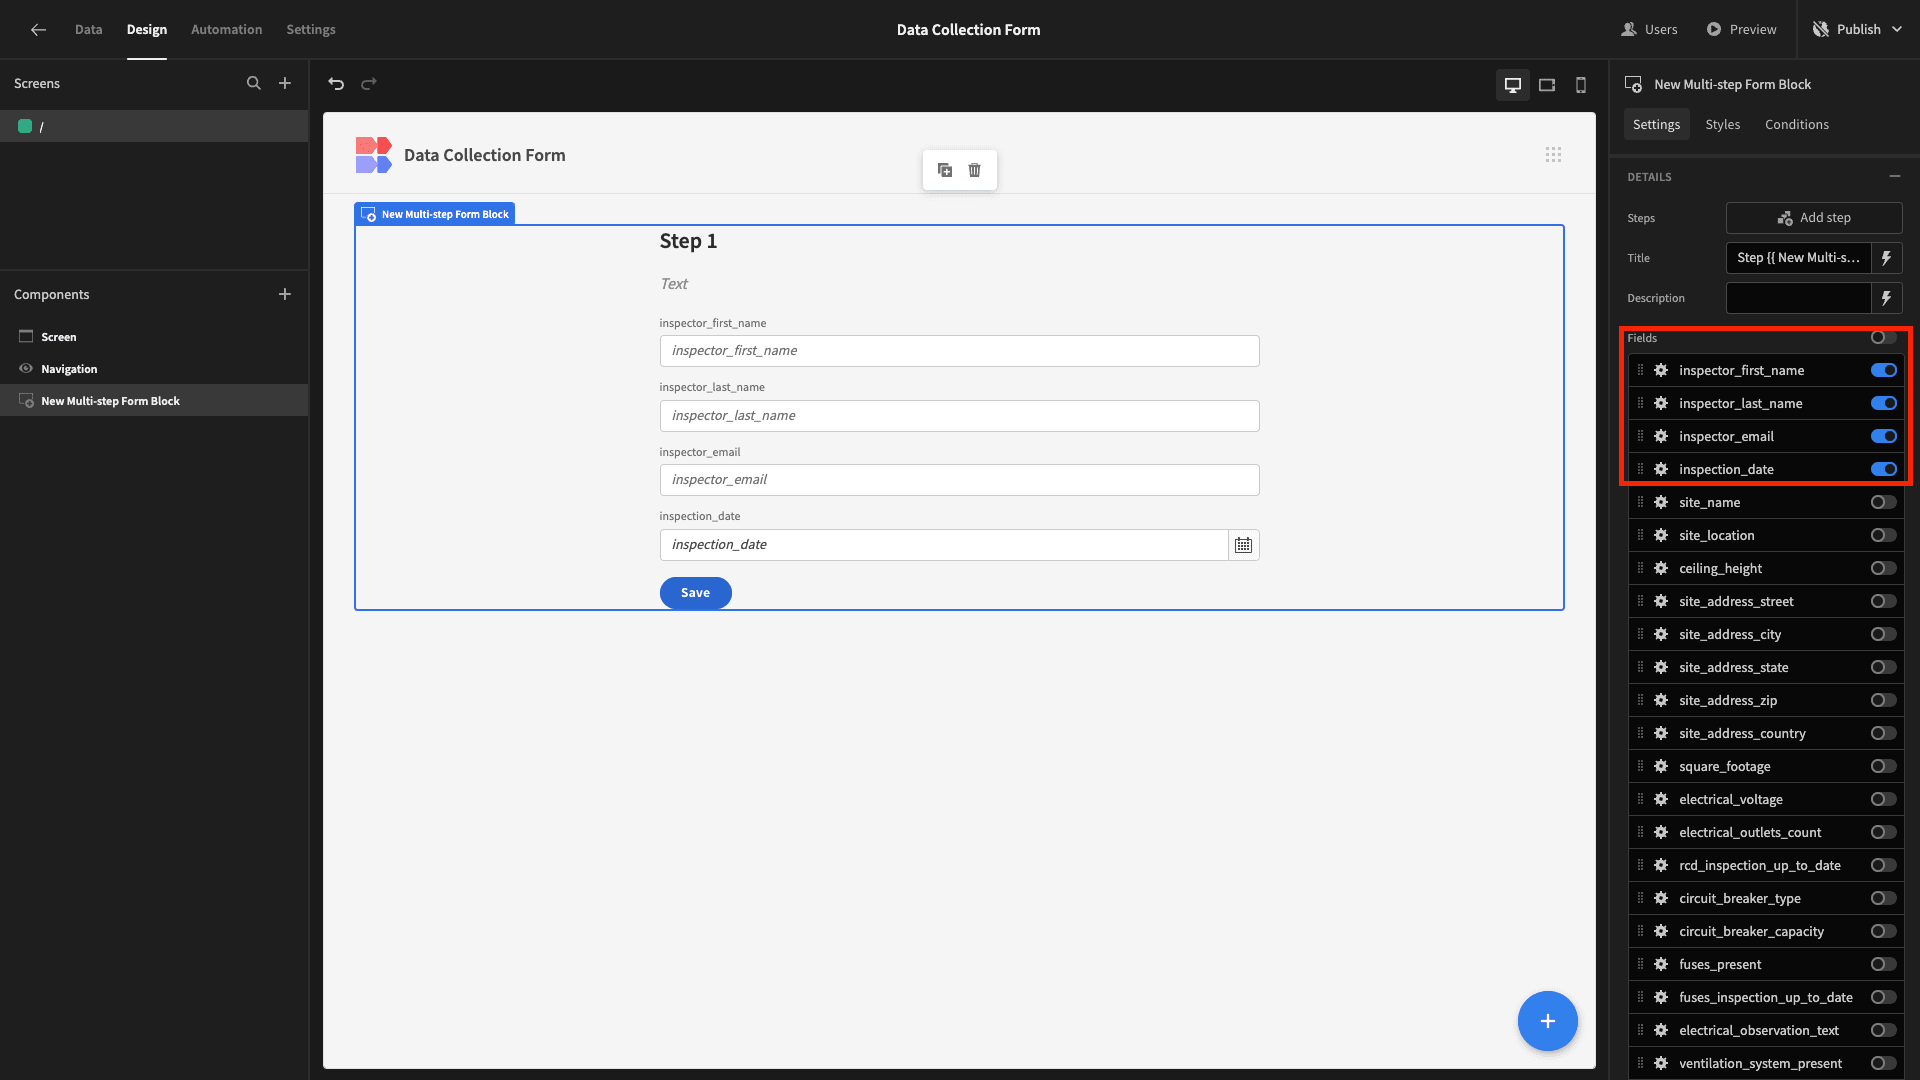Disable the inspector_email field toggle
The width and height of the screenshot is (1920, 1080).
(x=1883, y=437)
